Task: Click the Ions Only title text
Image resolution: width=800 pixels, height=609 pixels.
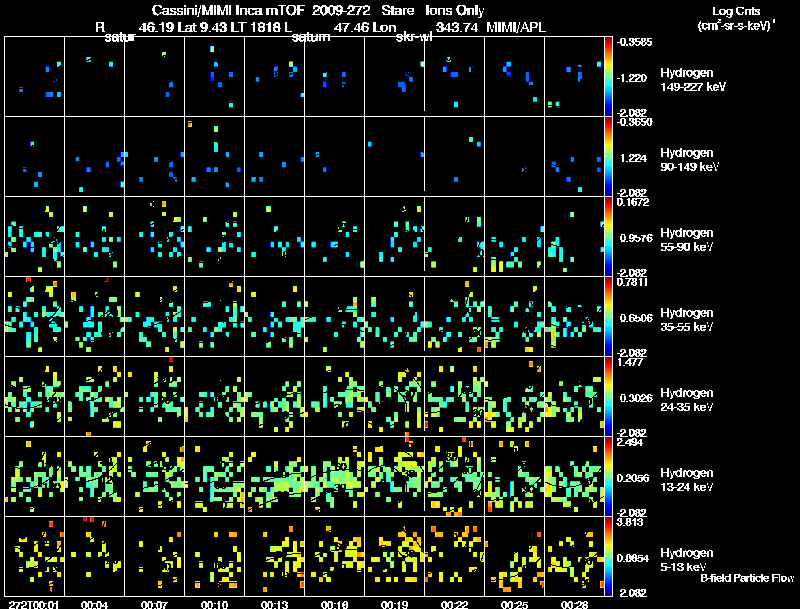Action: pyautogui.click(x=455, y=10)
